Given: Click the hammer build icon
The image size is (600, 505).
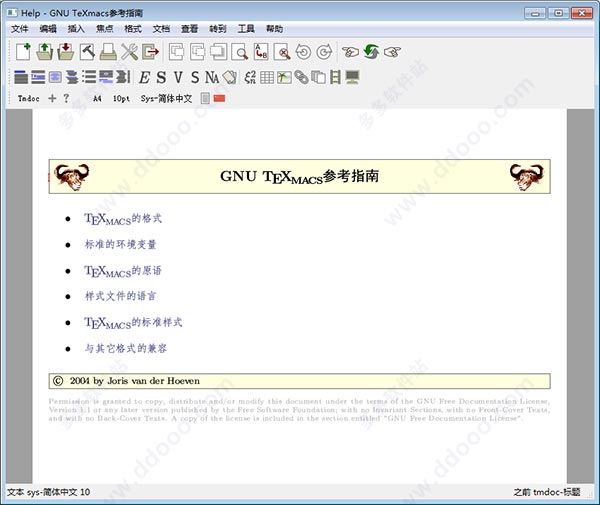Looking at the screenshot, I should [87, 52].
